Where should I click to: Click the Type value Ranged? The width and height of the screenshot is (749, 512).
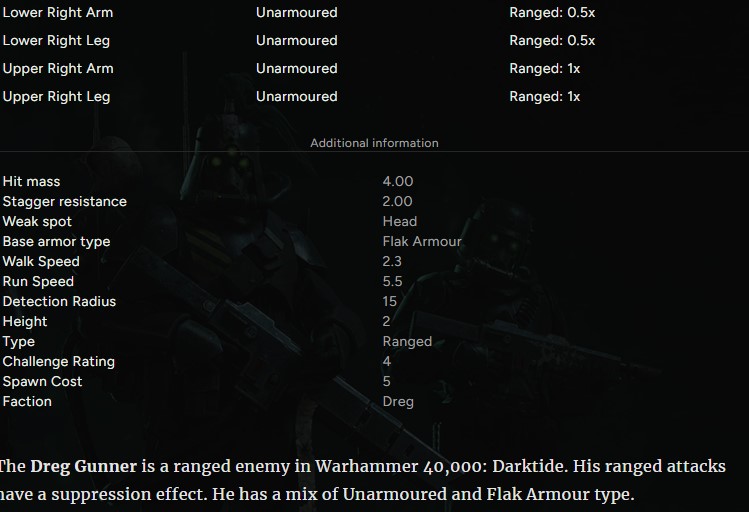[407, 341]
